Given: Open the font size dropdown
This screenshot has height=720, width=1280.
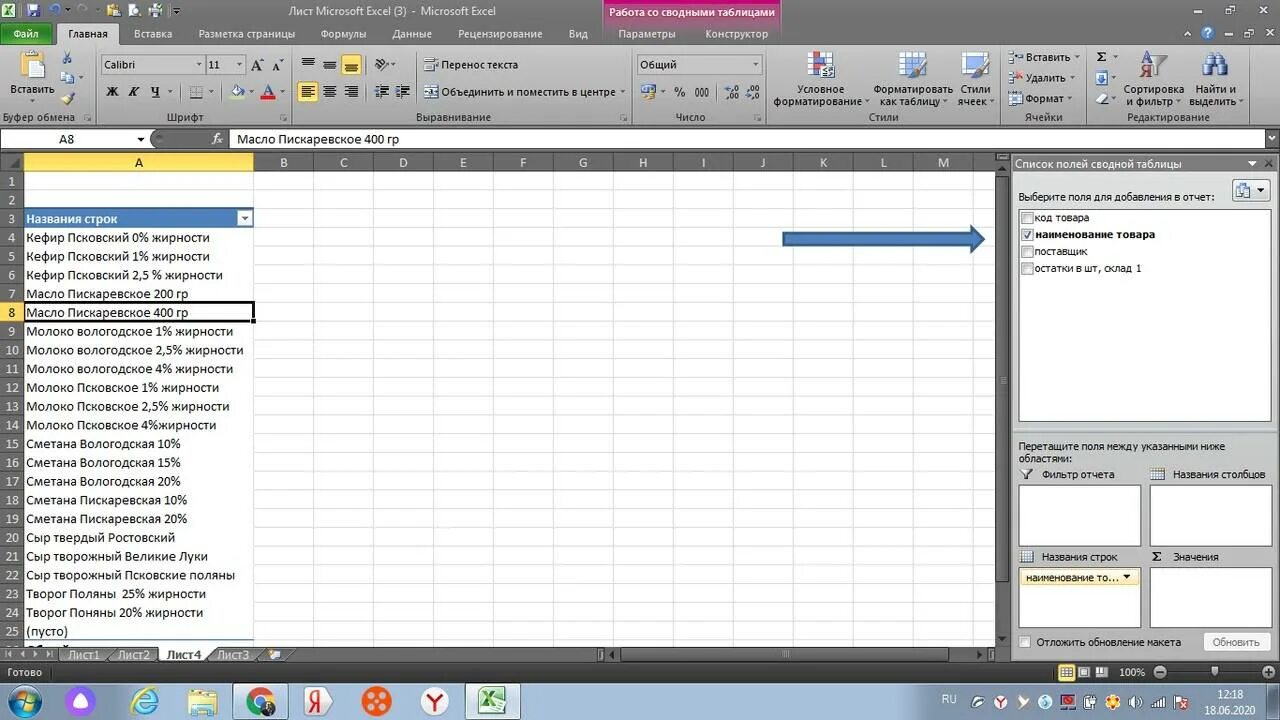Looking at the screenshot, I should (239, 65).
